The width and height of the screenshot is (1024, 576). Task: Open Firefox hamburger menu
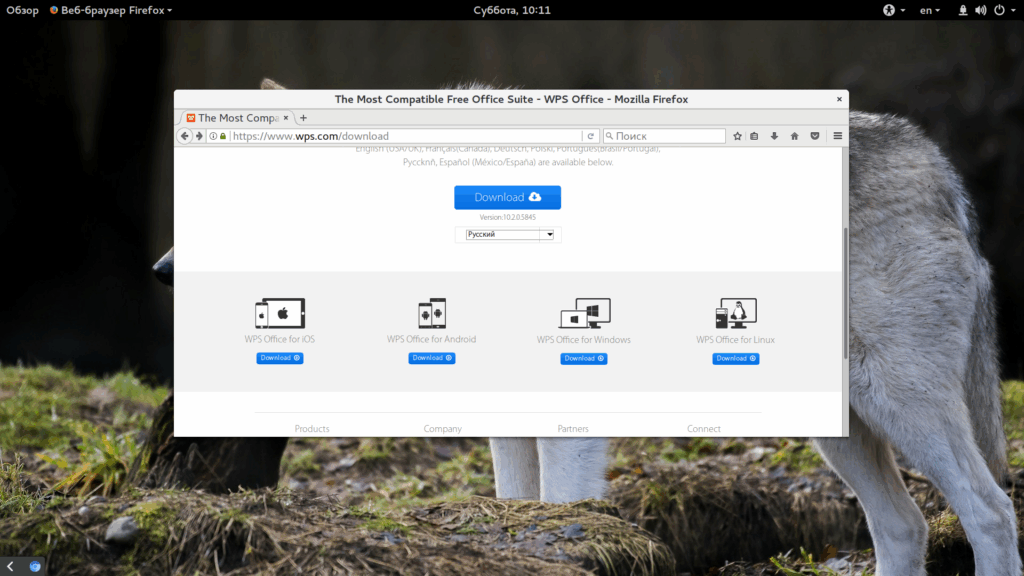coord(838,136)
